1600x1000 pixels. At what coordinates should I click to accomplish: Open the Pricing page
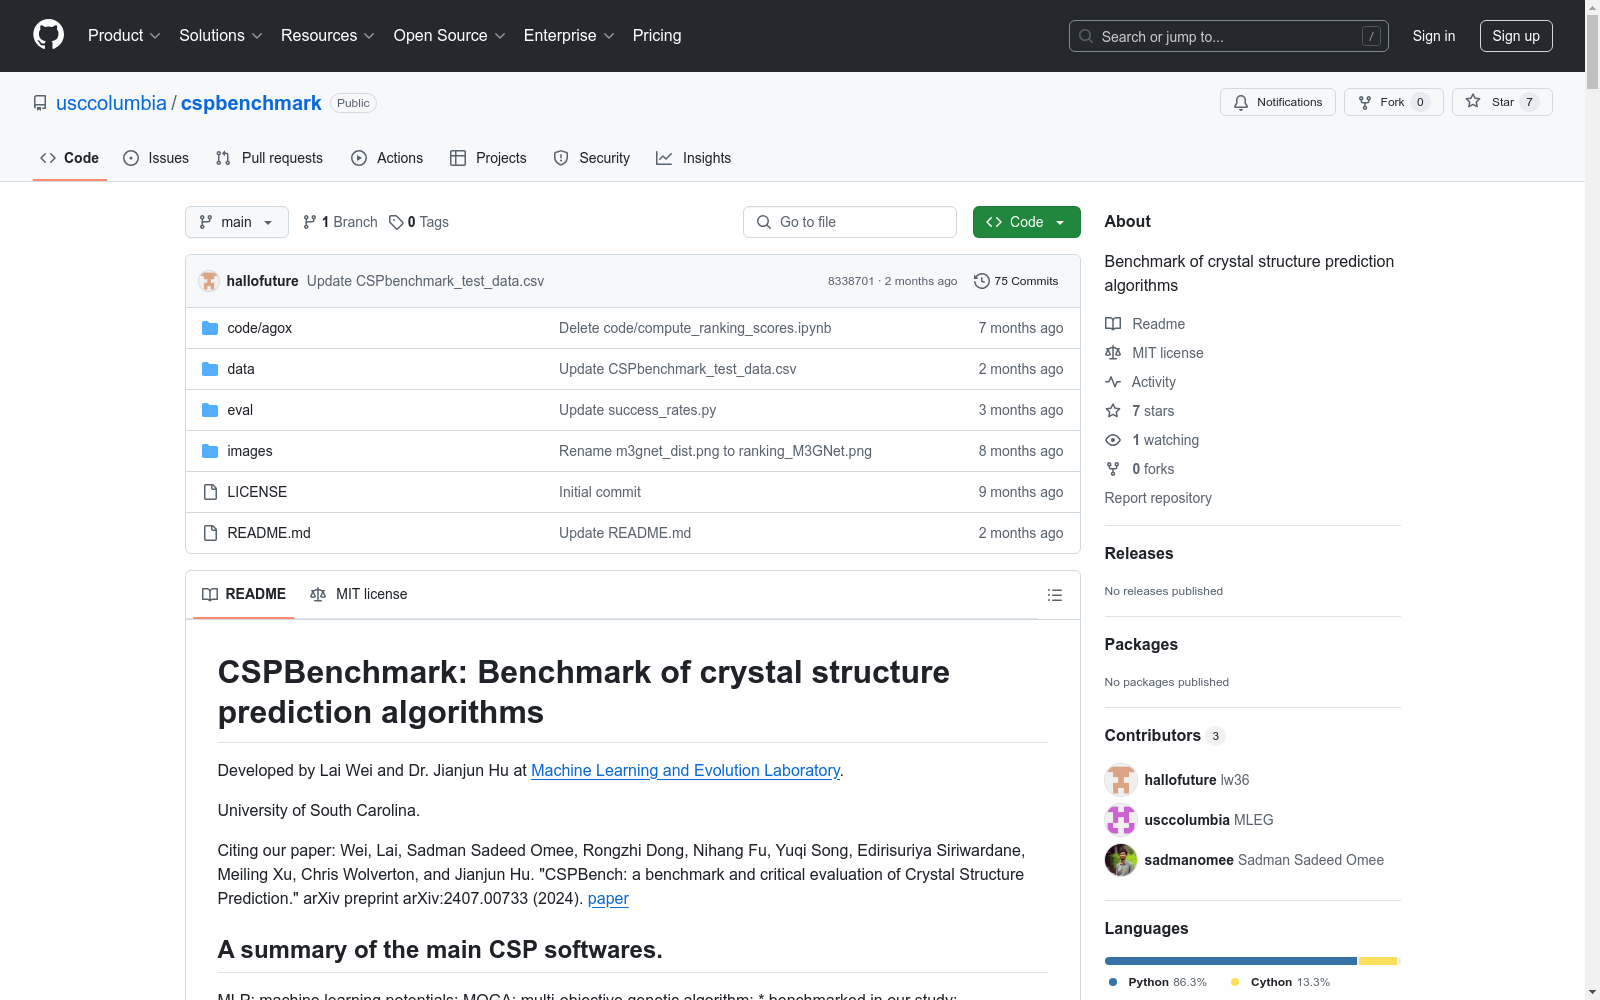pos(657,36)
